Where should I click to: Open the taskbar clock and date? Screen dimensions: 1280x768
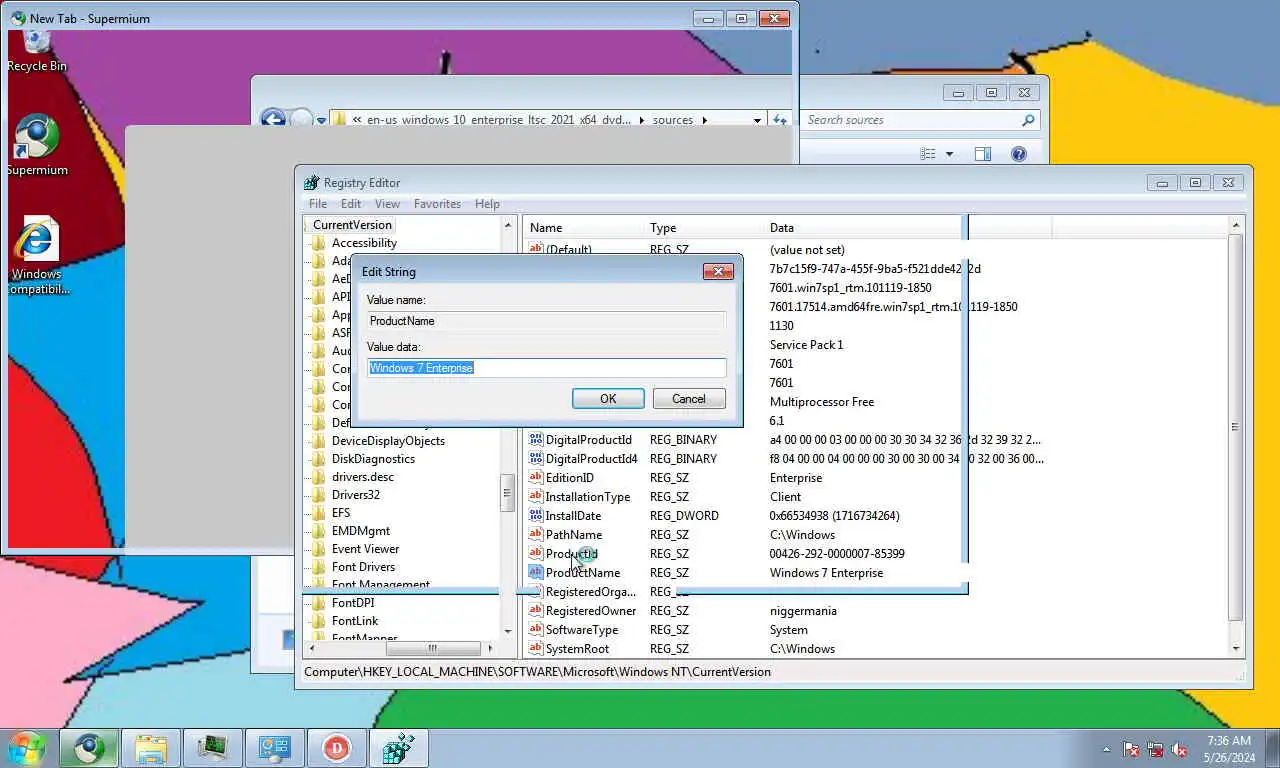coord(1229,749)
